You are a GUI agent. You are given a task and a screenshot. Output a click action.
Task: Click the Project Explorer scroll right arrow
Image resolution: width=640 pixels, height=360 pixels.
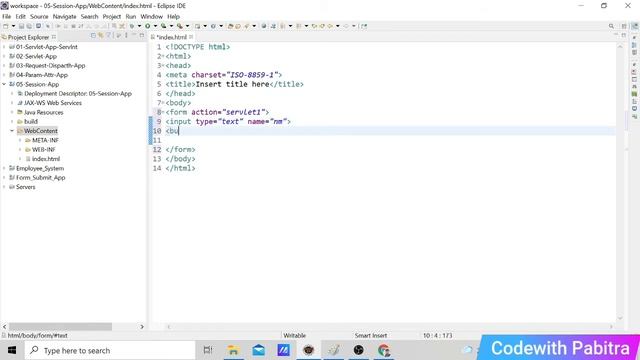142,327
